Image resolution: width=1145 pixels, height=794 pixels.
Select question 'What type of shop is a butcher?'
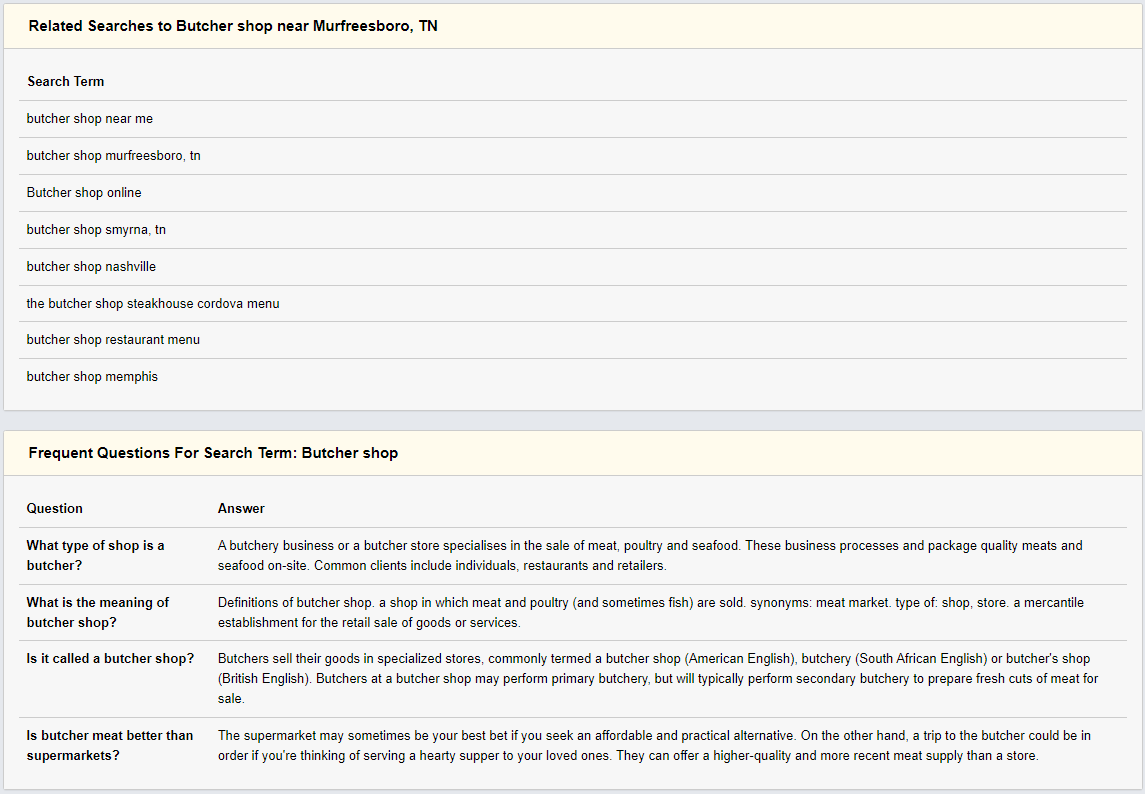point(96,556)
